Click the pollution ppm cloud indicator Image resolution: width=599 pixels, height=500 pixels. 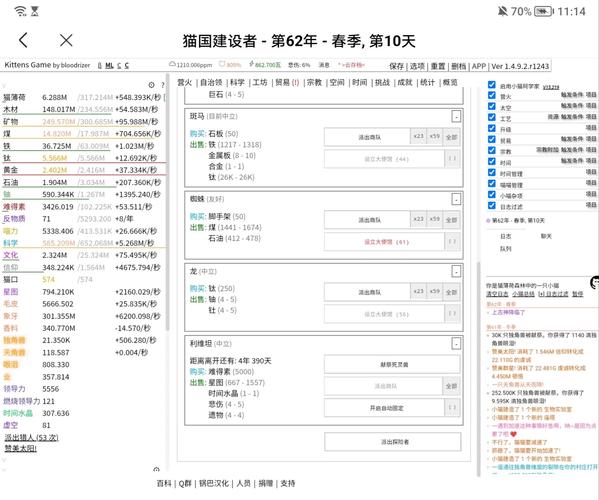tap(191, 65)
